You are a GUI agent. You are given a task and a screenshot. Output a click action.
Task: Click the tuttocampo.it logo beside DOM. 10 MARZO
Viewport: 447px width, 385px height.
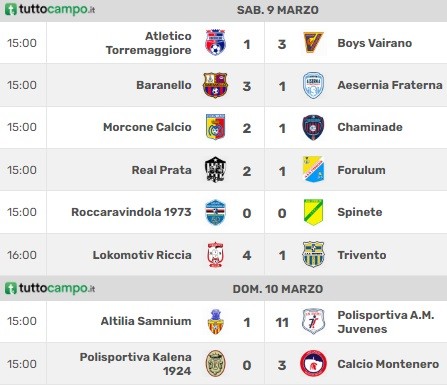point(50,288)
